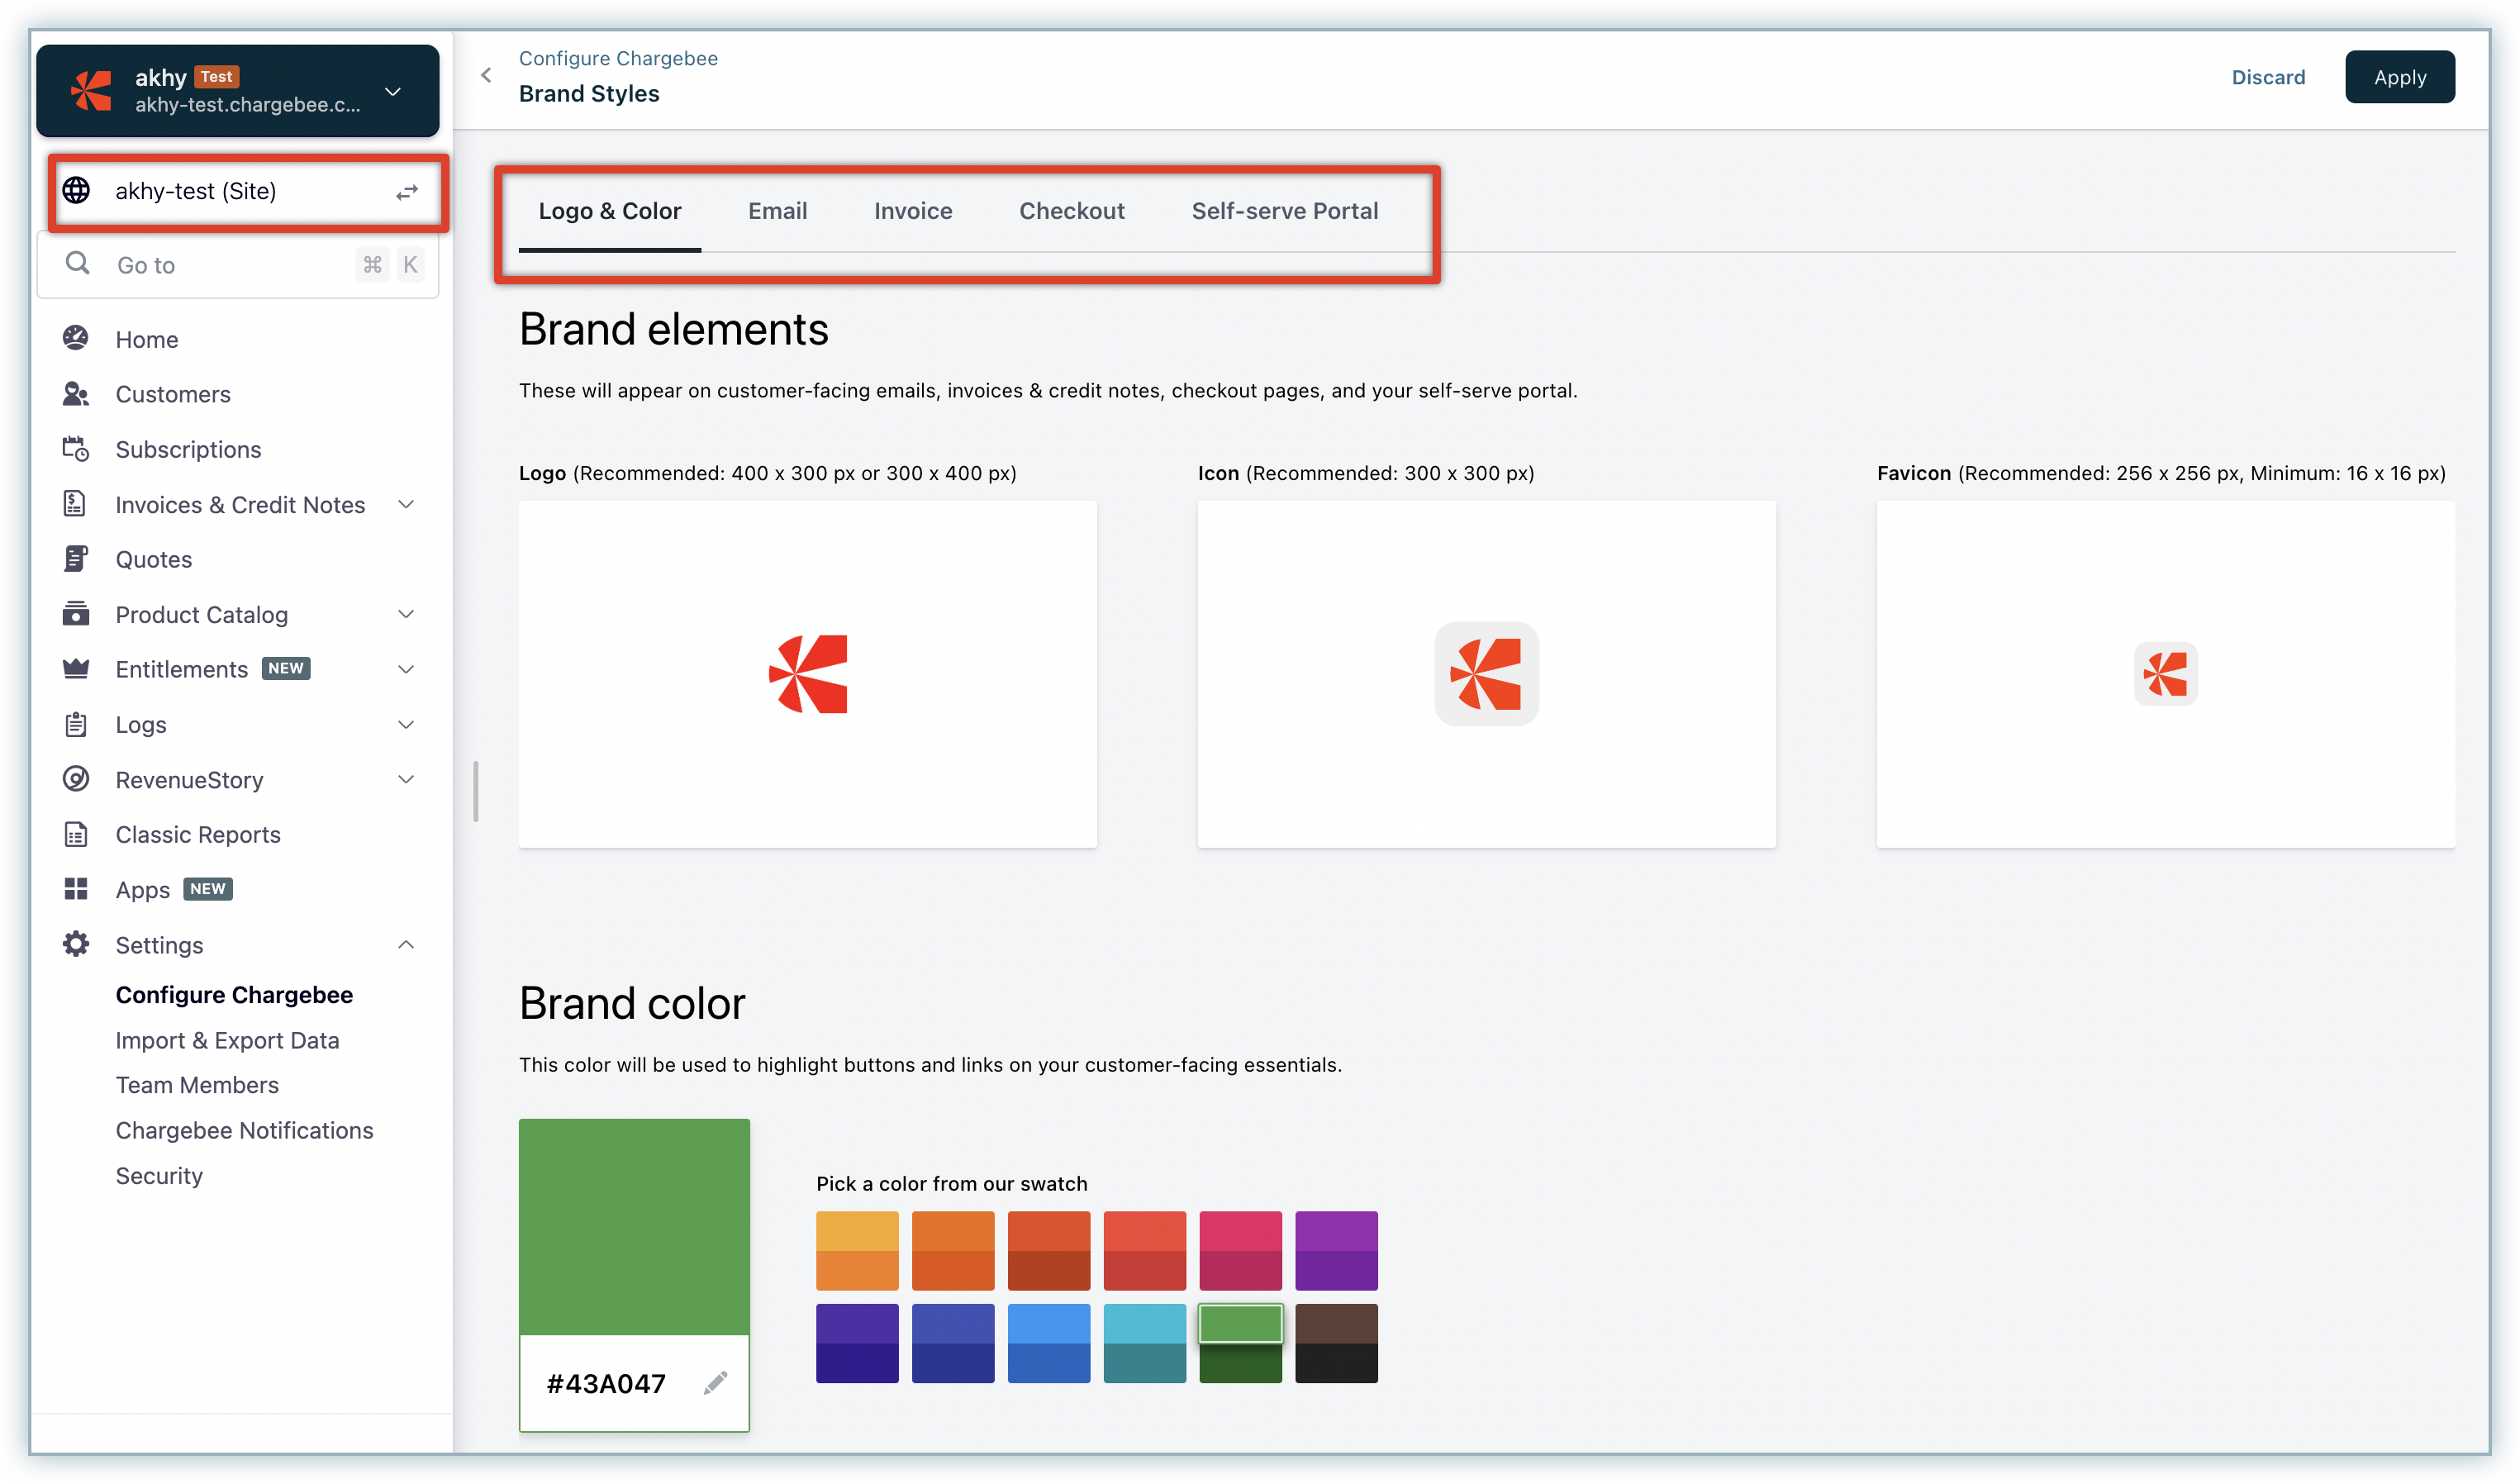2520x1484 pixels.
Task: Click the Customers people icon
Action: click(x=76, y=394)
